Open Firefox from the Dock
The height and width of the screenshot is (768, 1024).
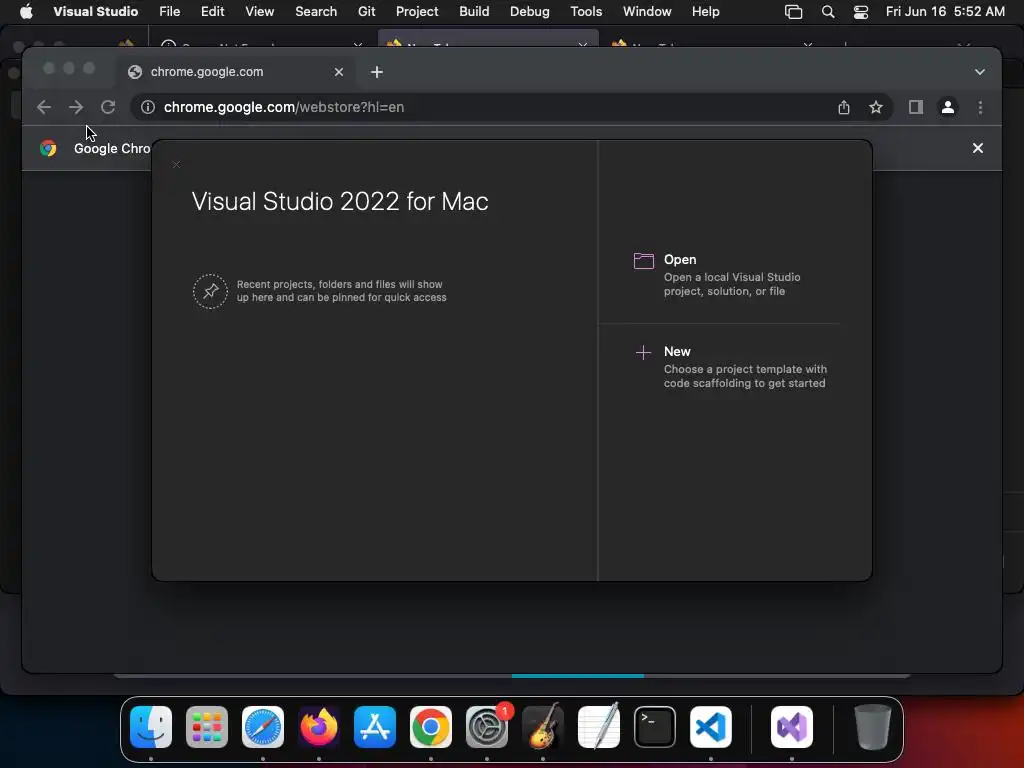click(x=319, y=727)
